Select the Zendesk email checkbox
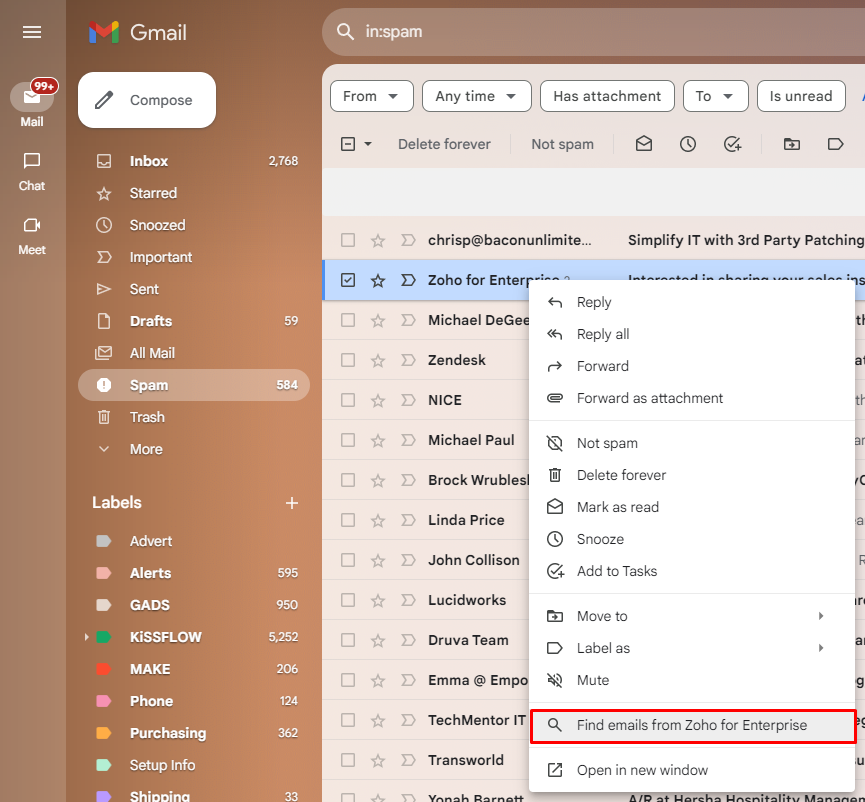Screen dimensions: 865x802 coord(348,360)
